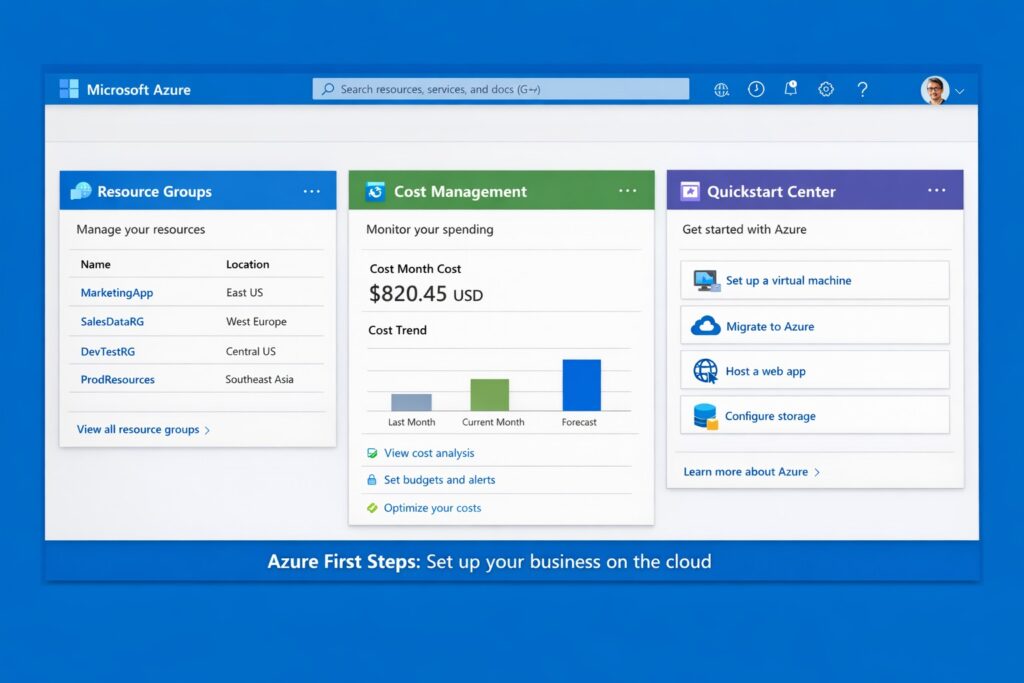The height and width of the screenshot is (683, 1024).
Task: Select the View cost analysis shield icon
Action: [x=371, y=453]
